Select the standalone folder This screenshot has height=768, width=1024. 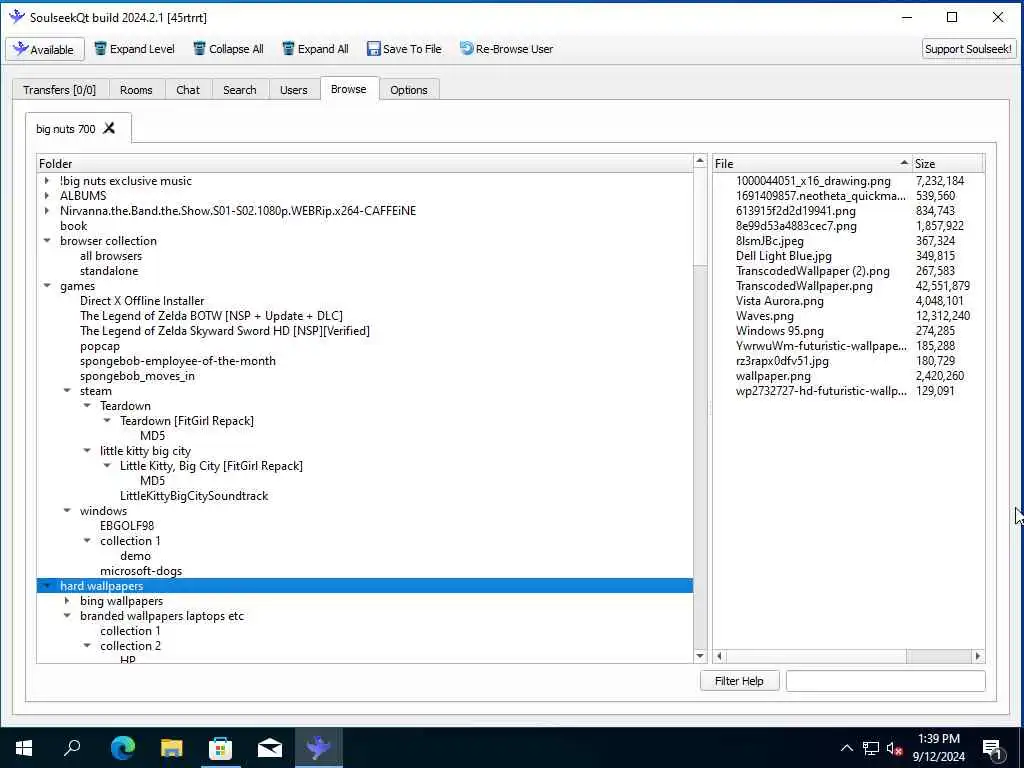[x=109, y=271]
